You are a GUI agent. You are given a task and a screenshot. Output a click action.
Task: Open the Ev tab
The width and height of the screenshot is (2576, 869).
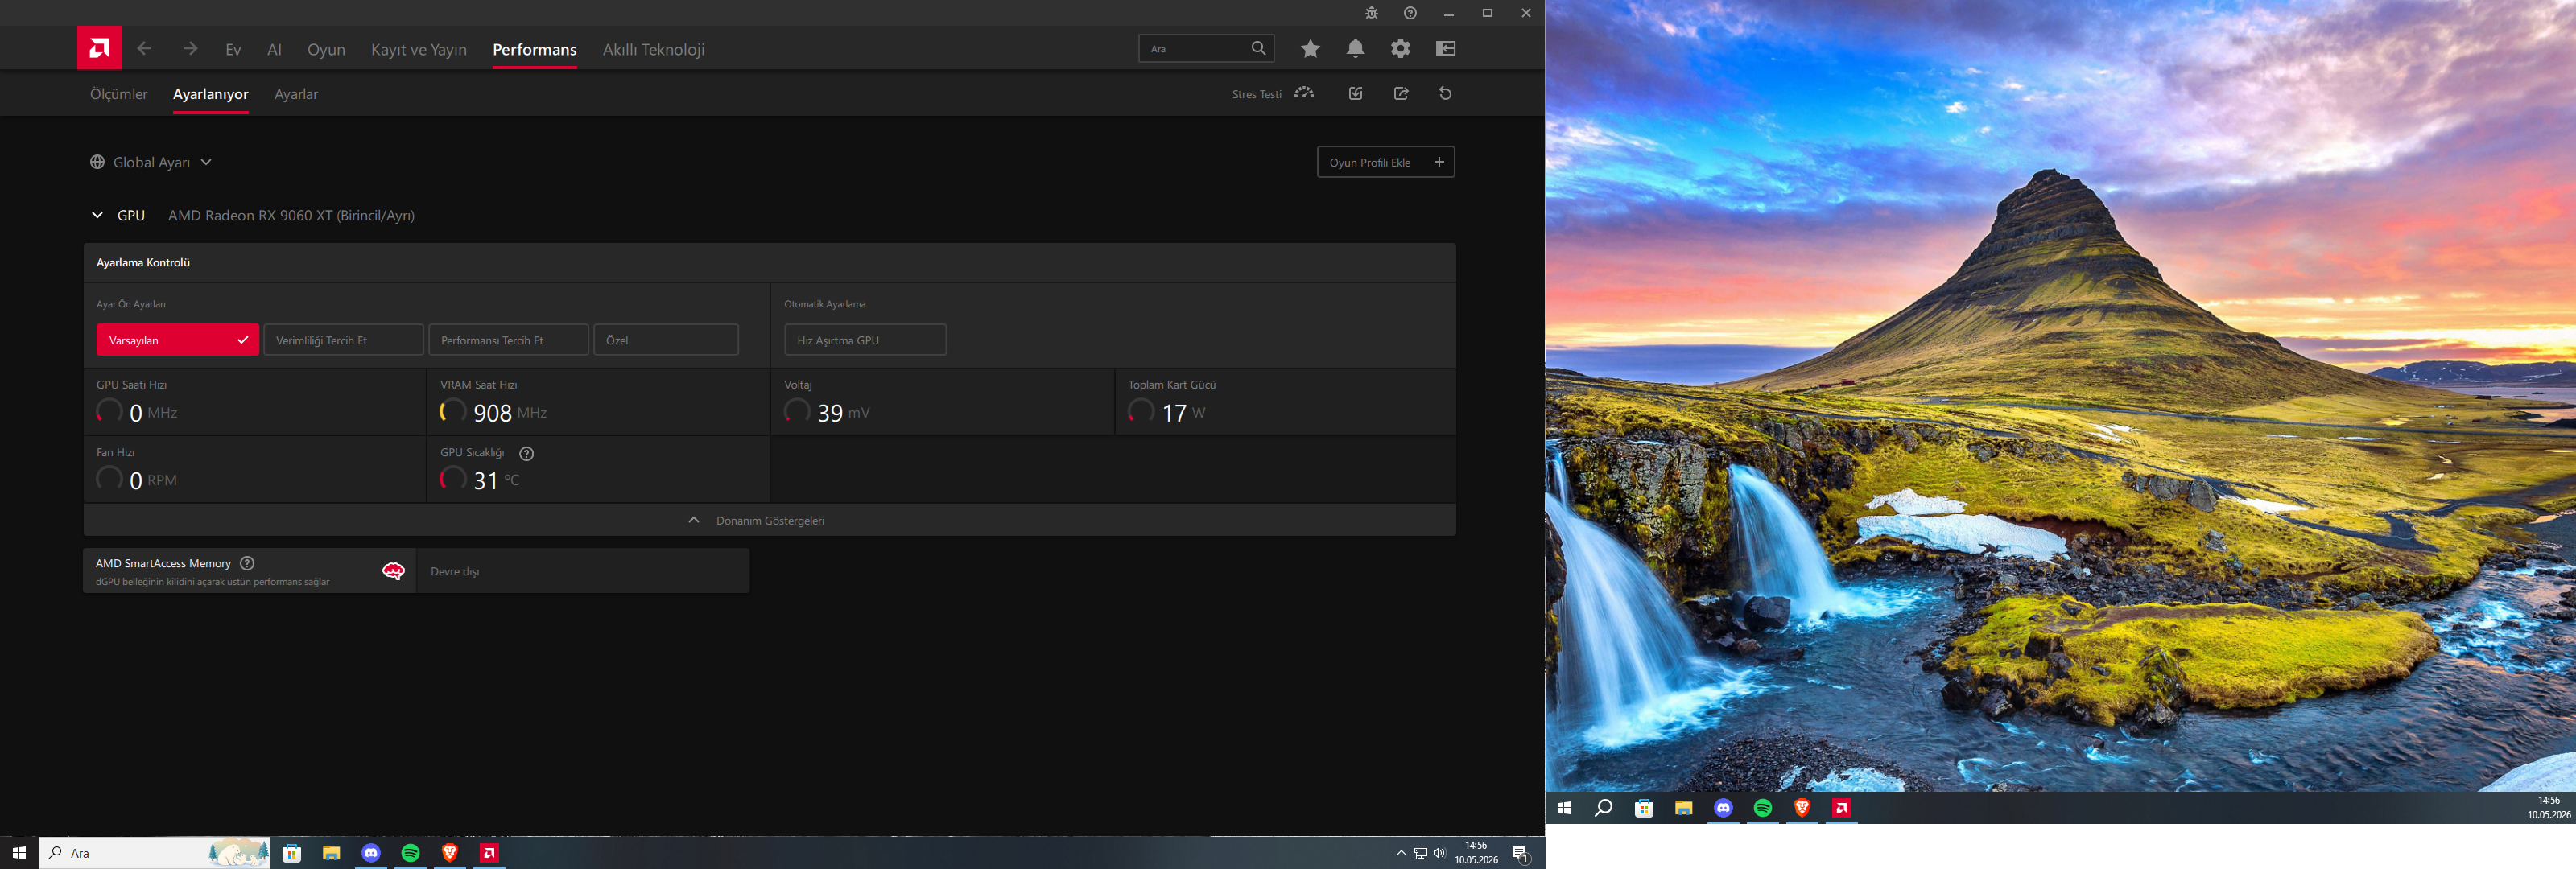click(233, 49)
